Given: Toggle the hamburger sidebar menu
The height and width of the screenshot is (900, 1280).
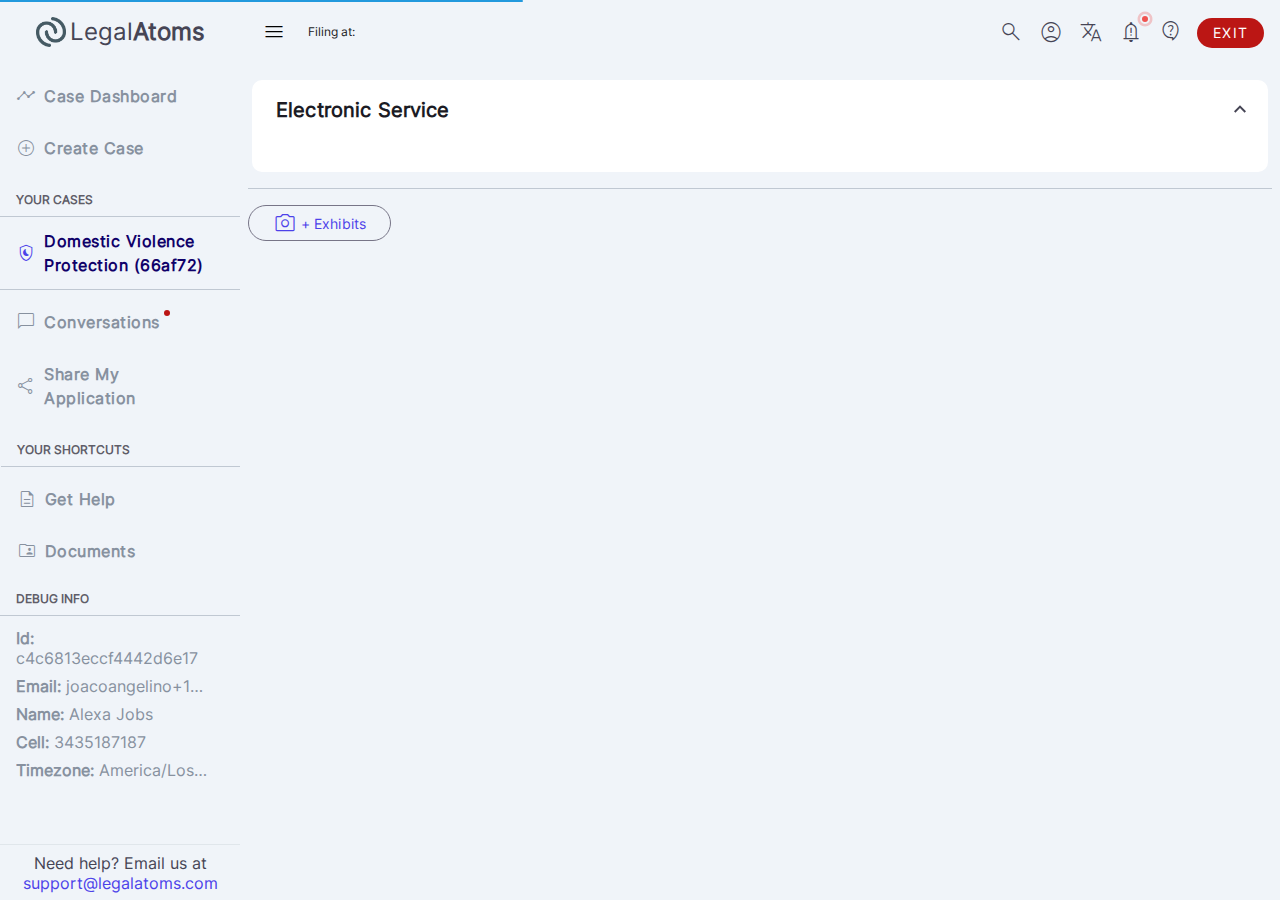Looking at the screenshot, I should pos(274,32).
